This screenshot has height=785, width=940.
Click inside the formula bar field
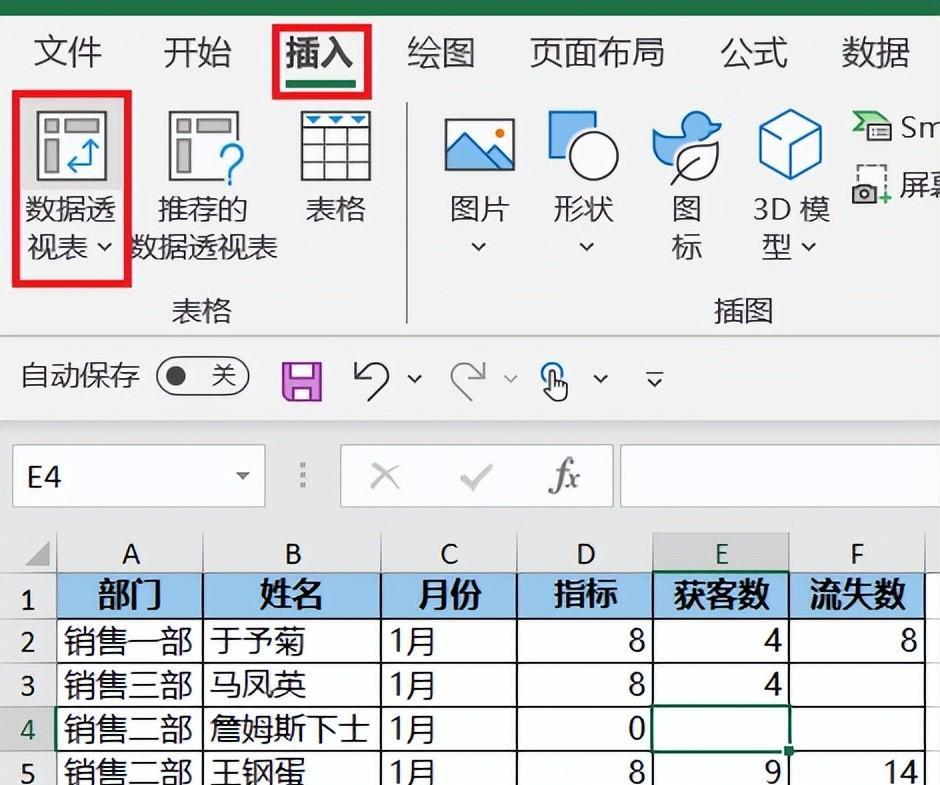[780, 476]
